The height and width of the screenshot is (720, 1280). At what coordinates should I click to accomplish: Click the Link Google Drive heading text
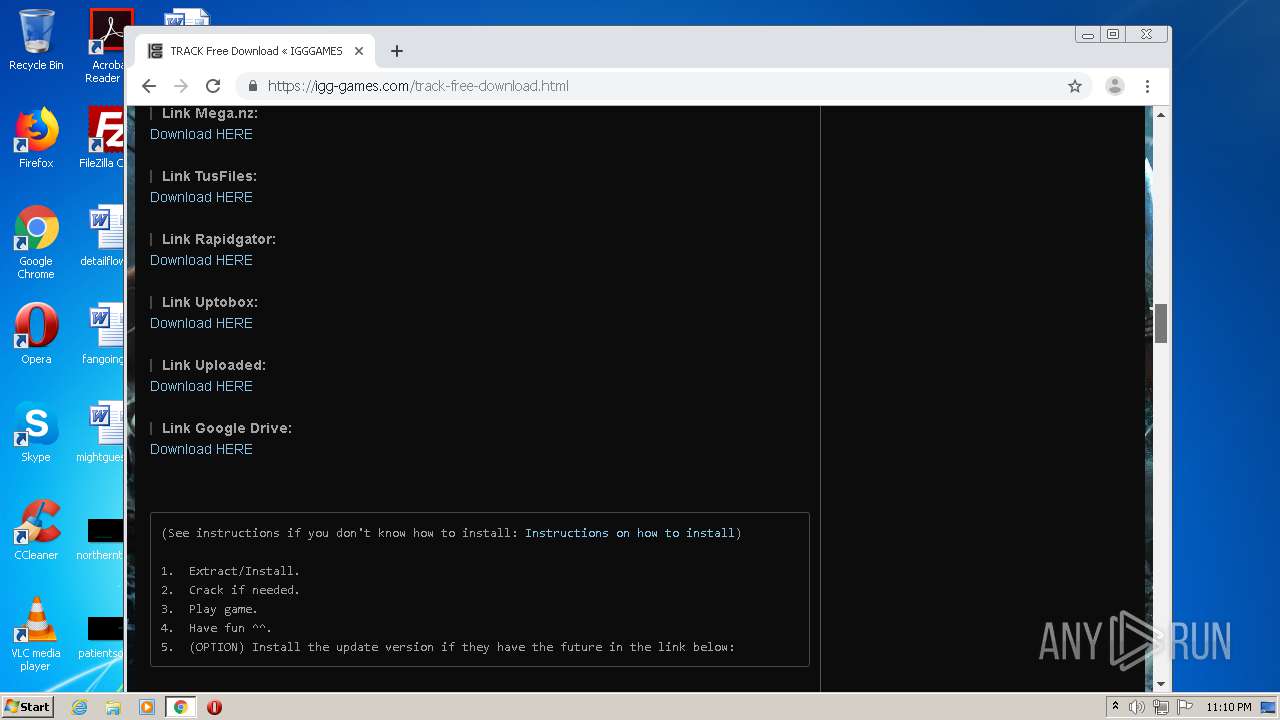point(227,428)
